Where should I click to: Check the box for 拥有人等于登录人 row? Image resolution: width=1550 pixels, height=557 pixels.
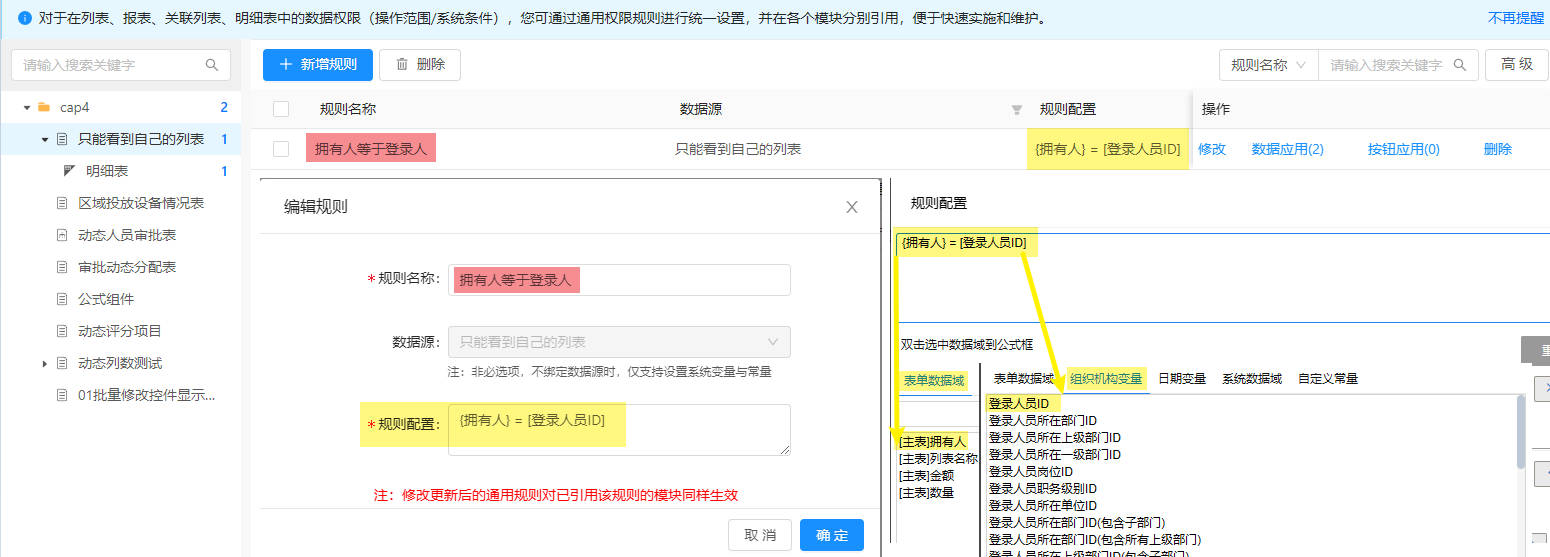(x=281, y=149)
